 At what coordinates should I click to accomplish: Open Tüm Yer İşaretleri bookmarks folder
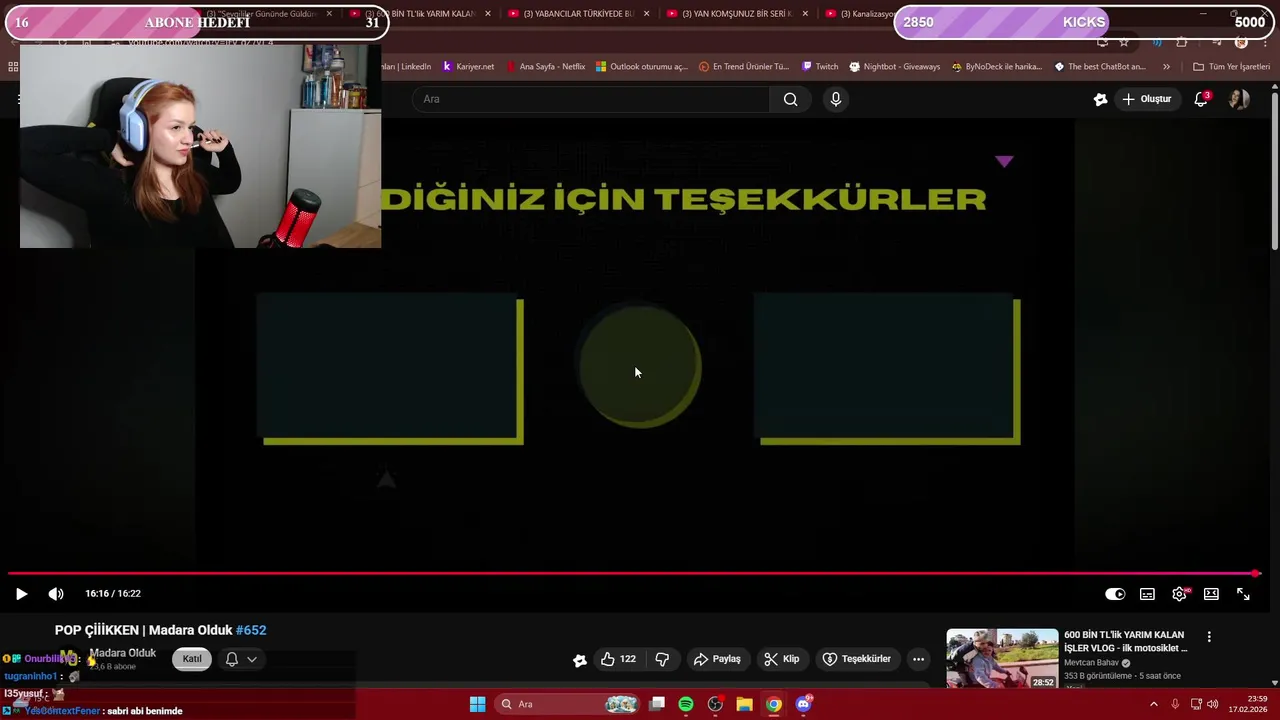[1231, 67]
